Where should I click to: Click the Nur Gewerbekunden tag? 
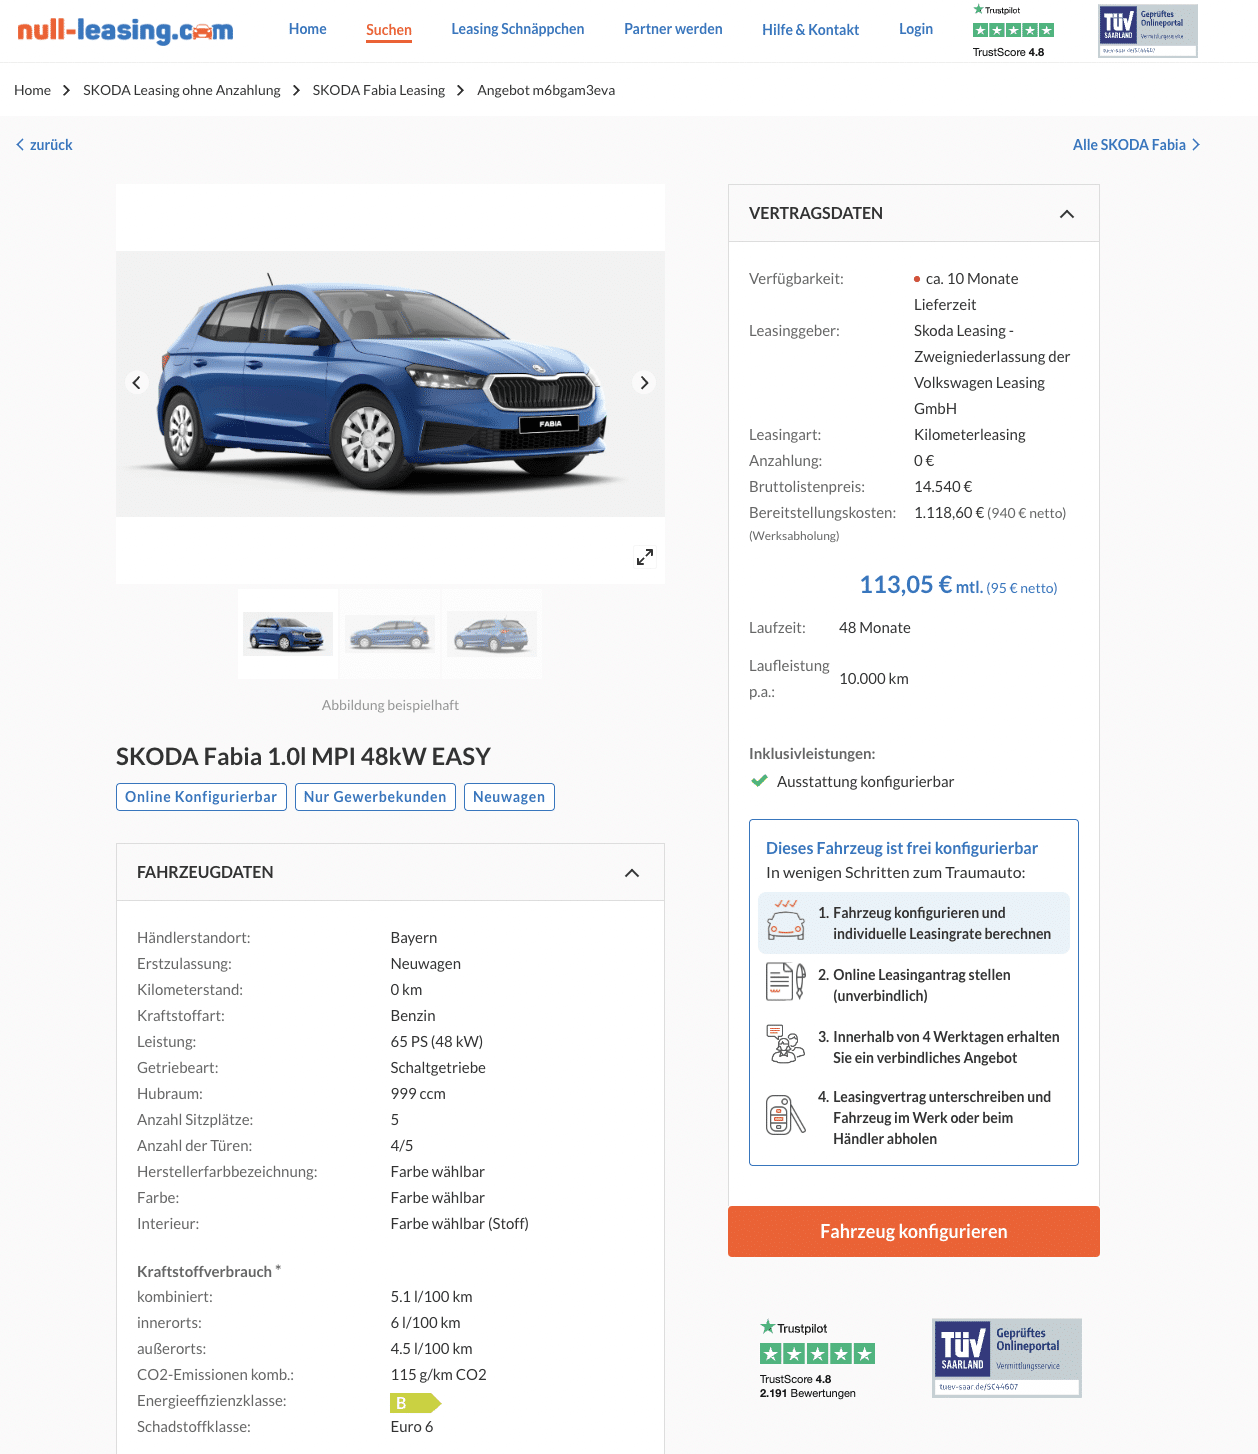[375, 797]
